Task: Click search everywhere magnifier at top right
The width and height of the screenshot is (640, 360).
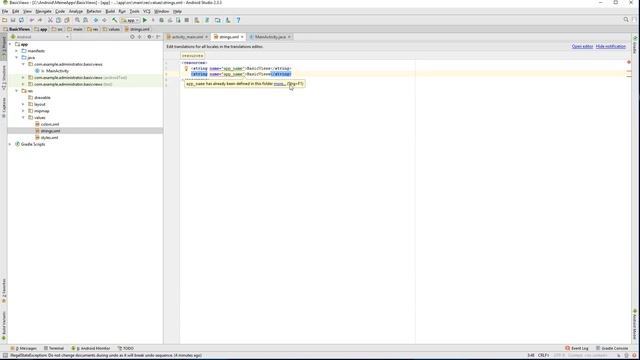Action: [x=626, y=20]
